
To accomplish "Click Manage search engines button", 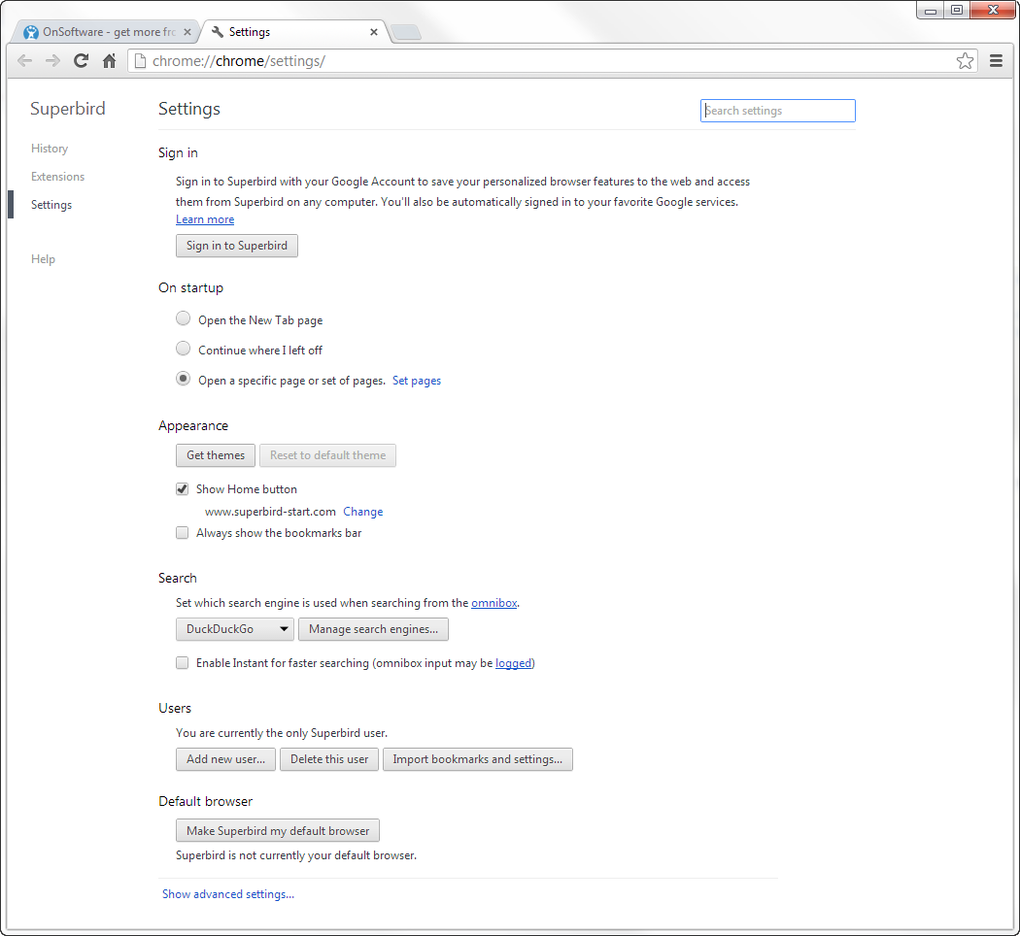I will tap(373, 629).
